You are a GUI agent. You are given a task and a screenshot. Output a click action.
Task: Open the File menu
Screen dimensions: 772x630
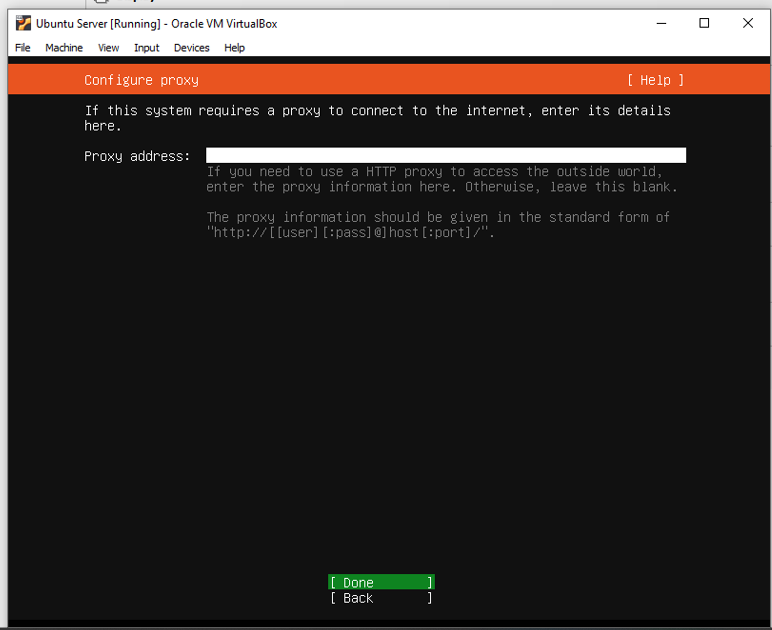tap(22, 47)
